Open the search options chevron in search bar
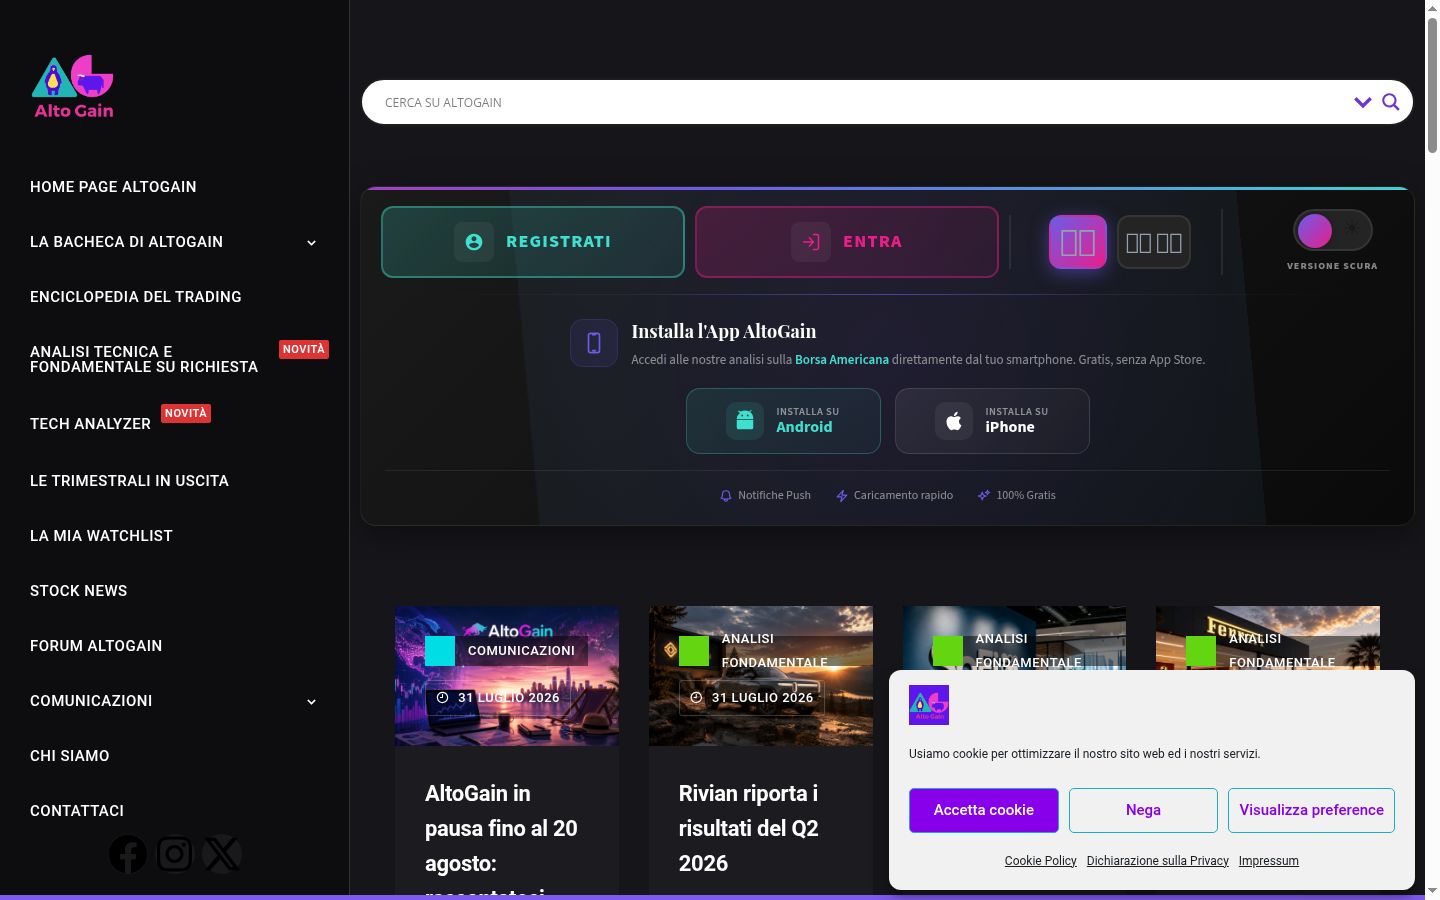The image size is (1440, 900). coord(1362,102)
